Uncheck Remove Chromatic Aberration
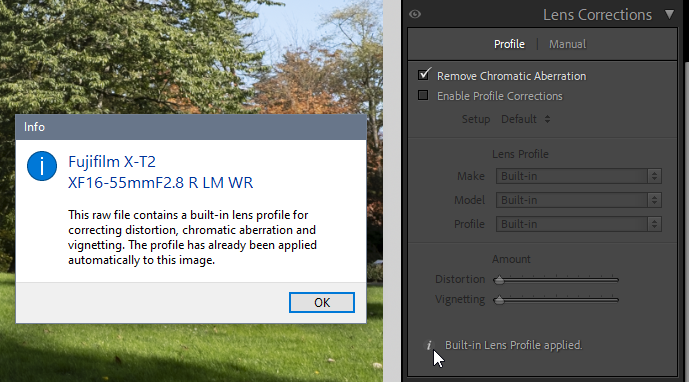Screen dimensions: 689x382 click(424, 75)
